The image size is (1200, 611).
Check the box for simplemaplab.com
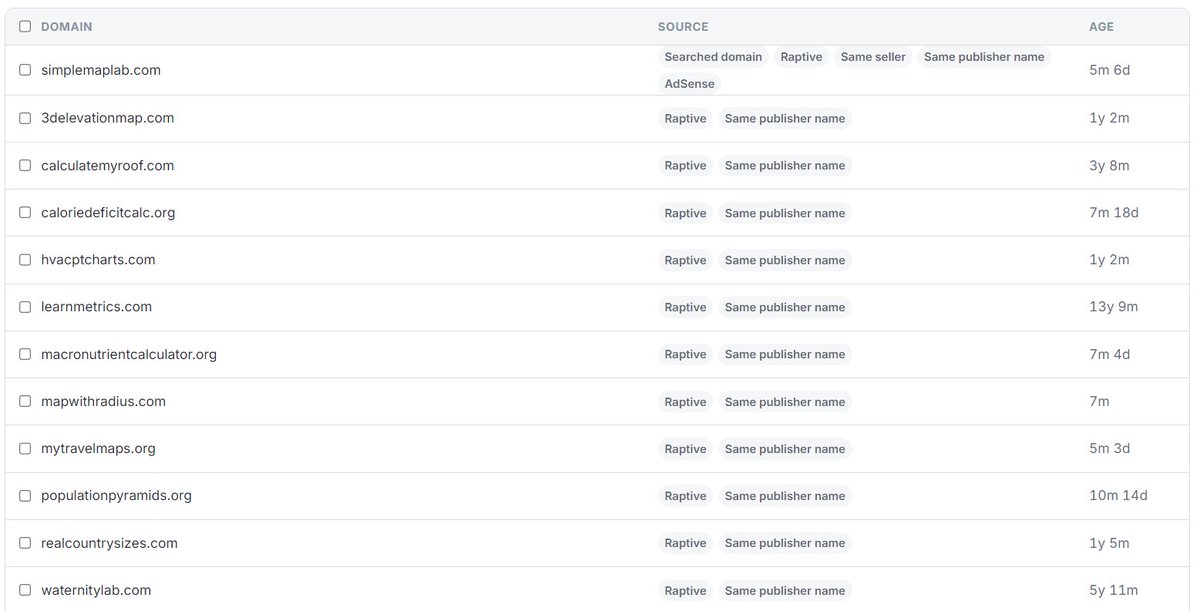tap(25, 70)
